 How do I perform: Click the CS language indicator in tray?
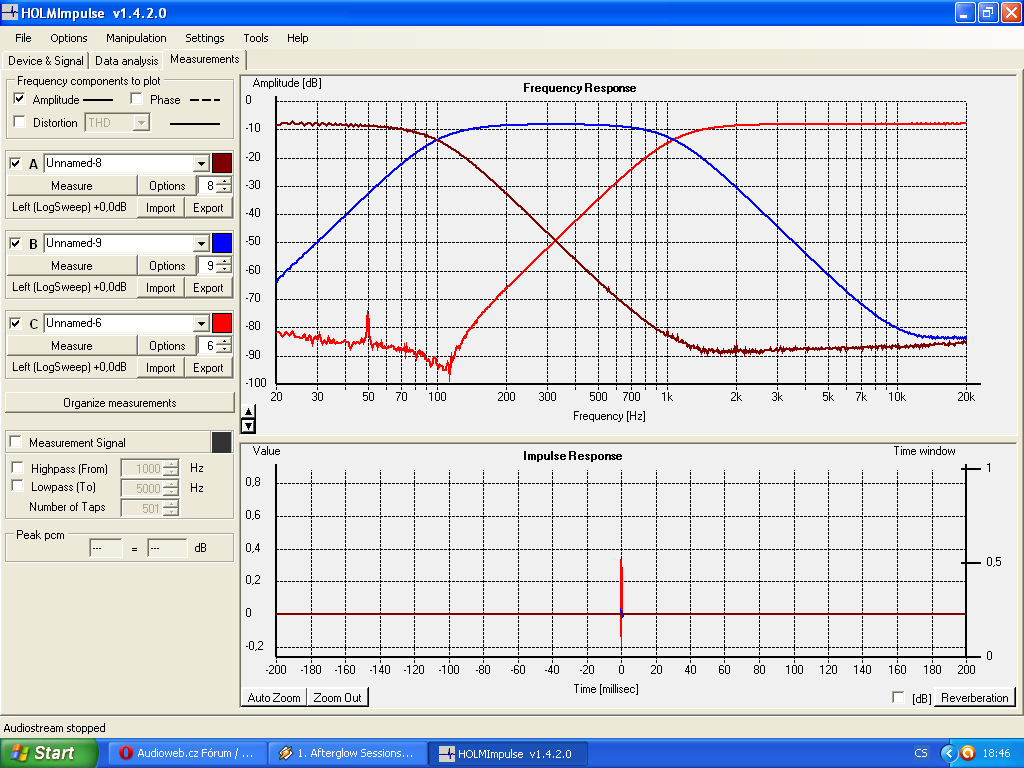tap(921, 753)
